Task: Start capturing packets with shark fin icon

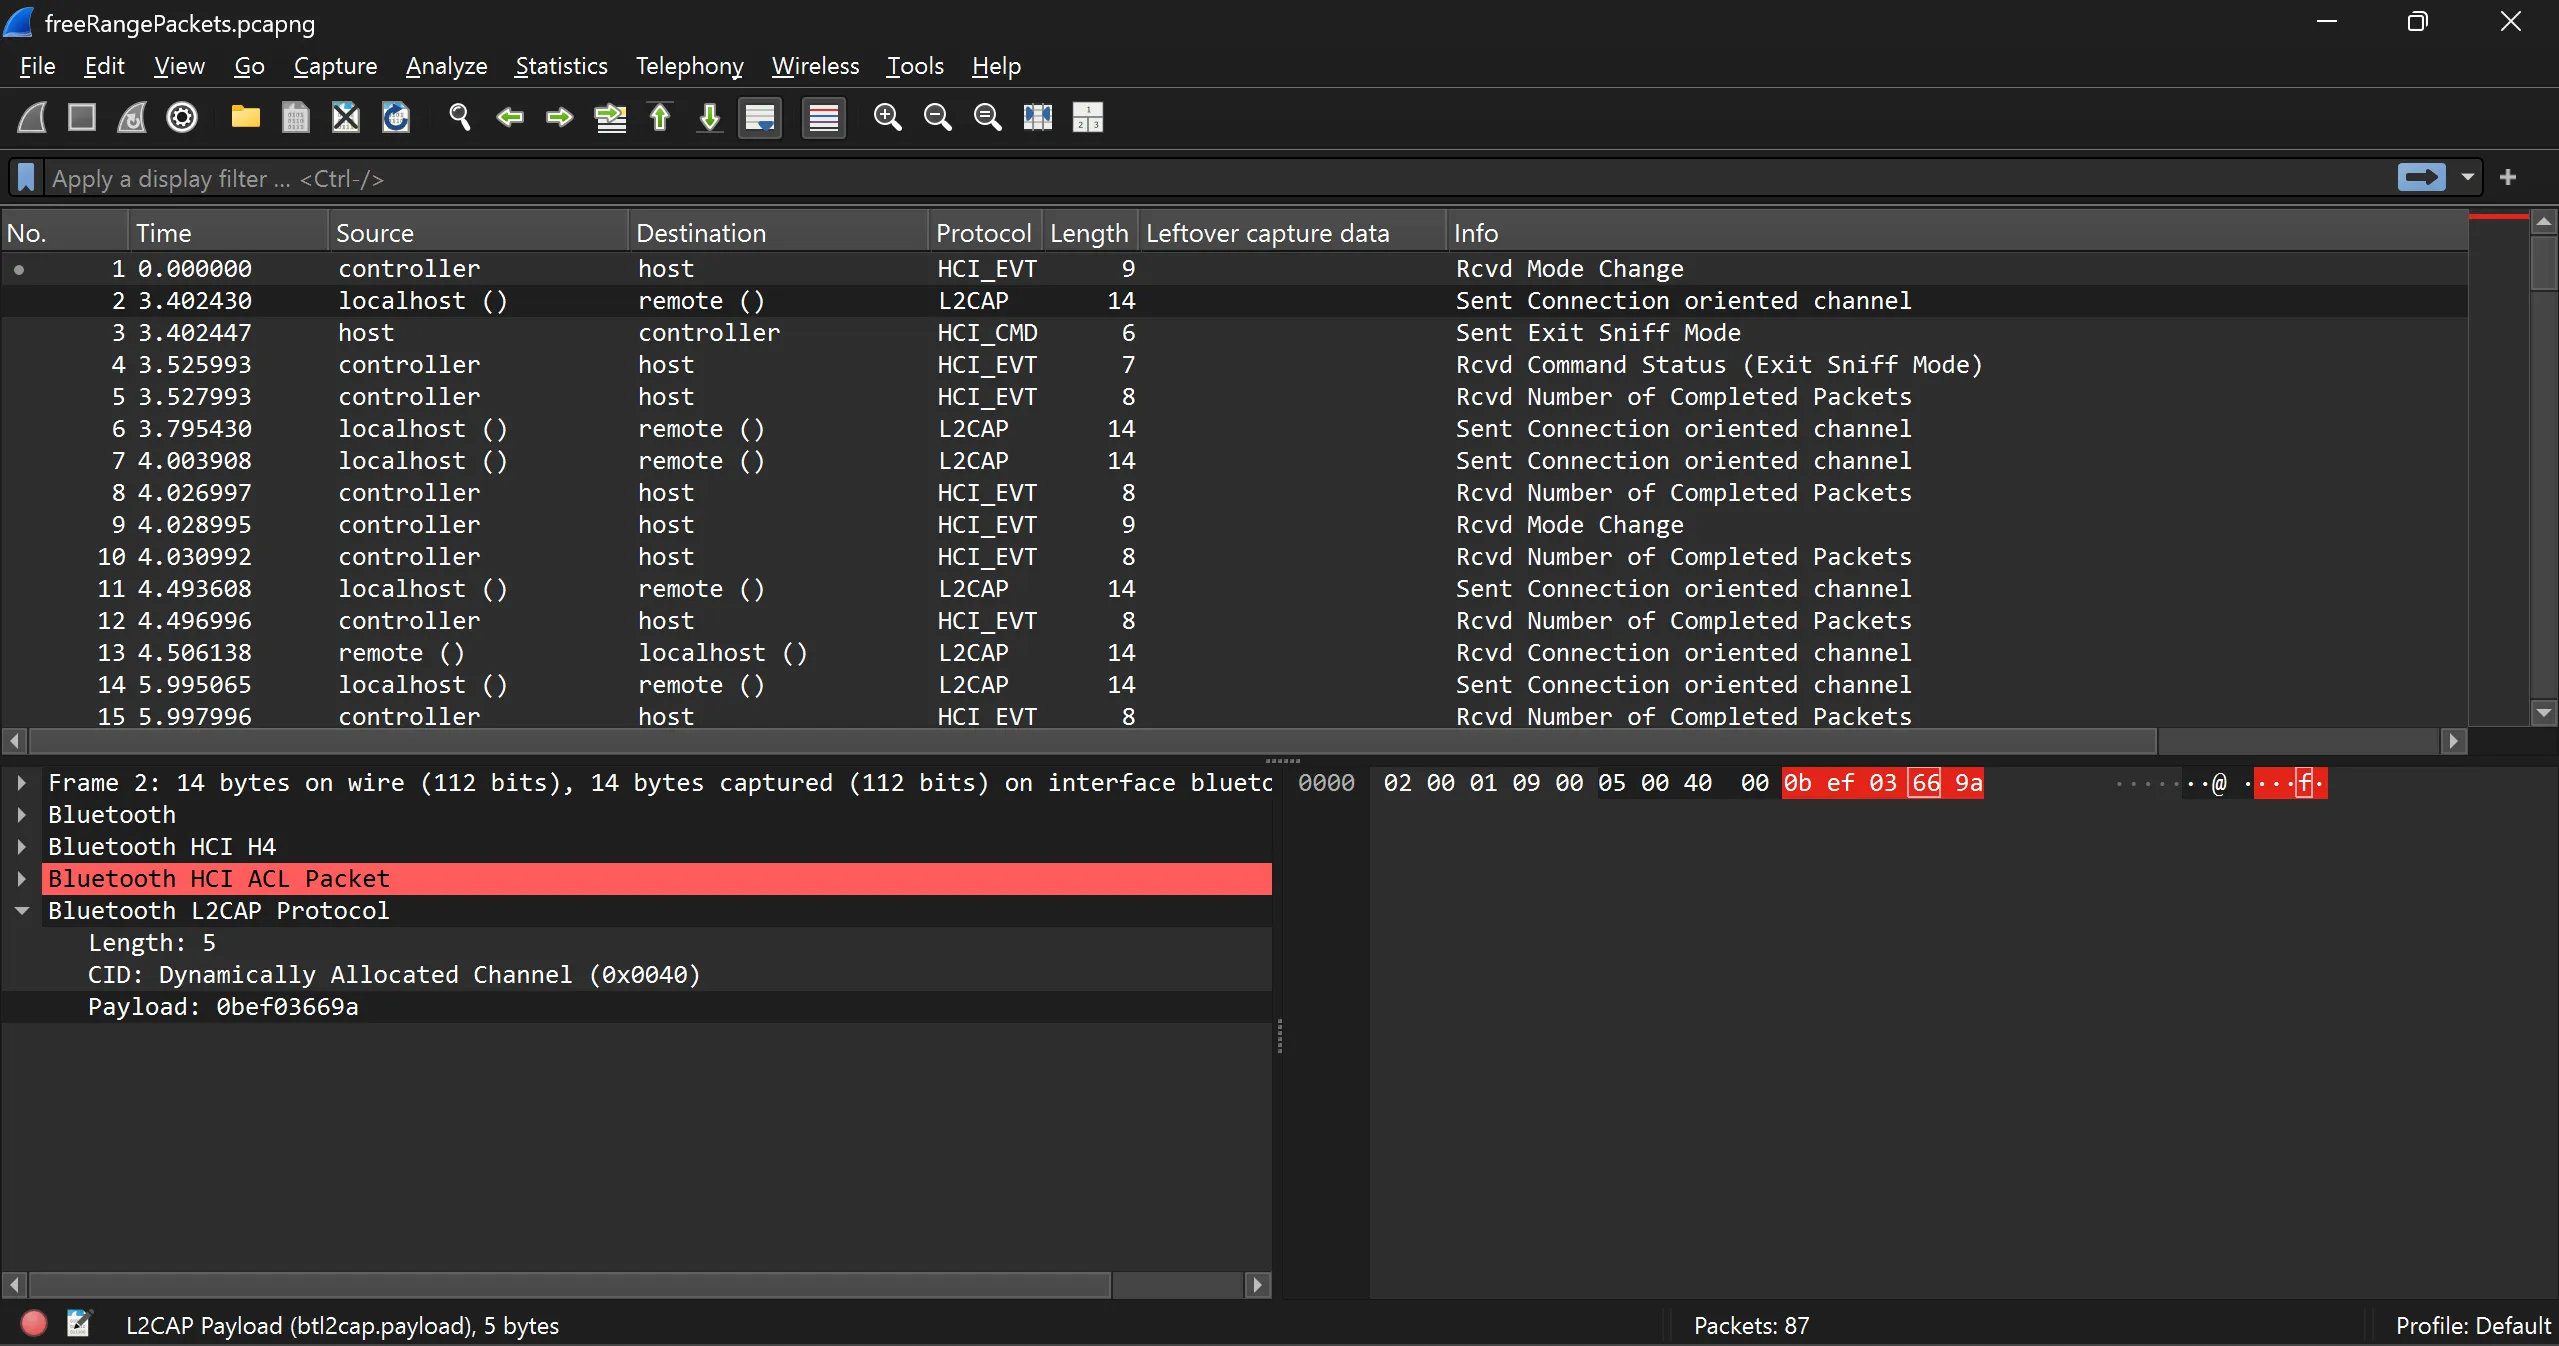Action: coord(32,118)
